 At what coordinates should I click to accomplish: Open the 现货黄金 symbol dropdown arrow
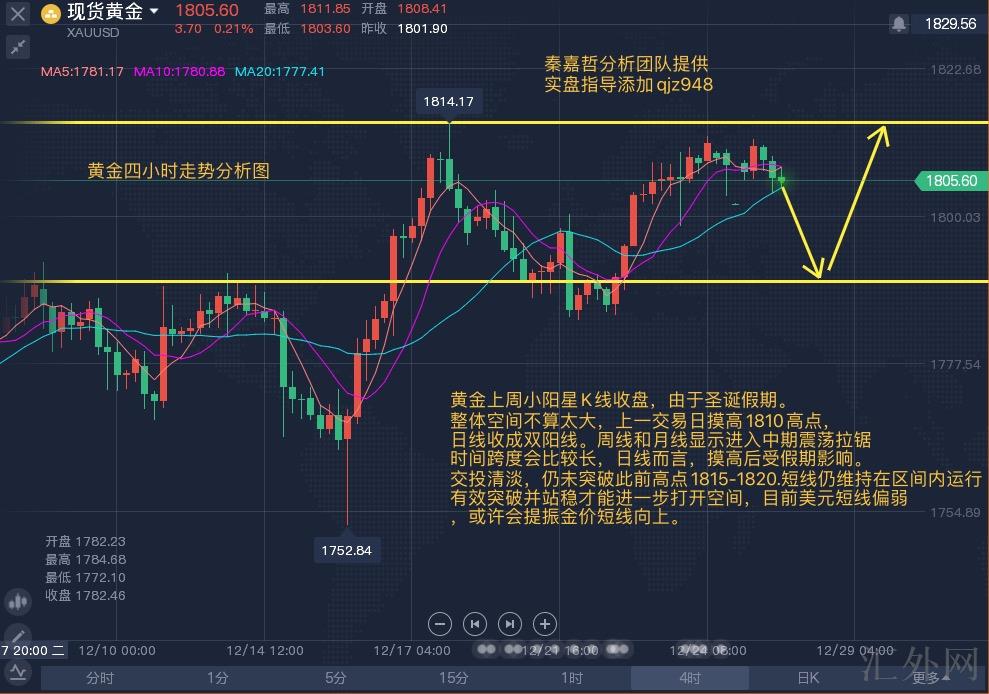coord(154,11)
